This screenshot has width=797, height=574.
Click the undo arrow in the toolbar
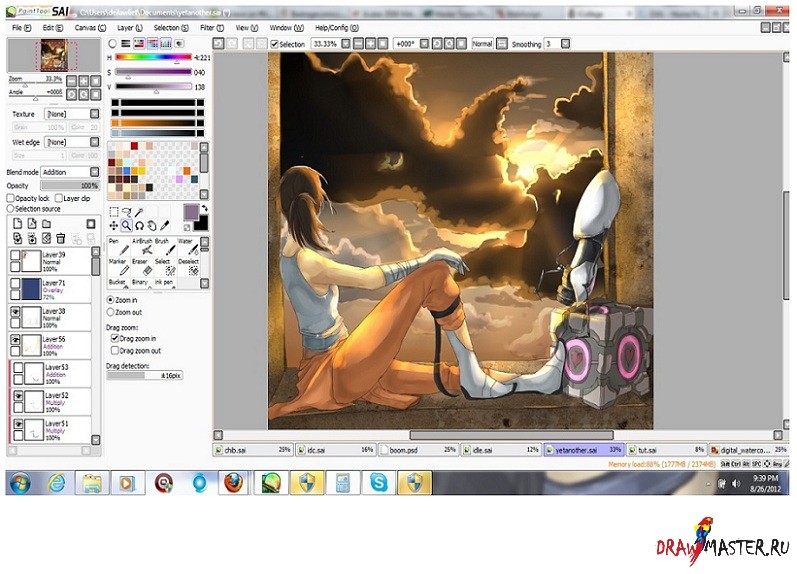point(219,44)
